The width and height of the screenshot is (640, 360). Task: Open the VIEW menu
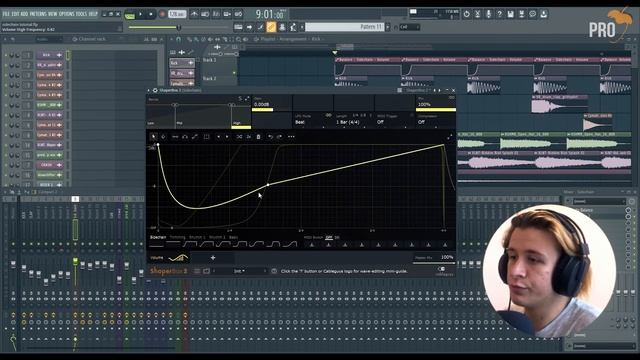[53, 14]
